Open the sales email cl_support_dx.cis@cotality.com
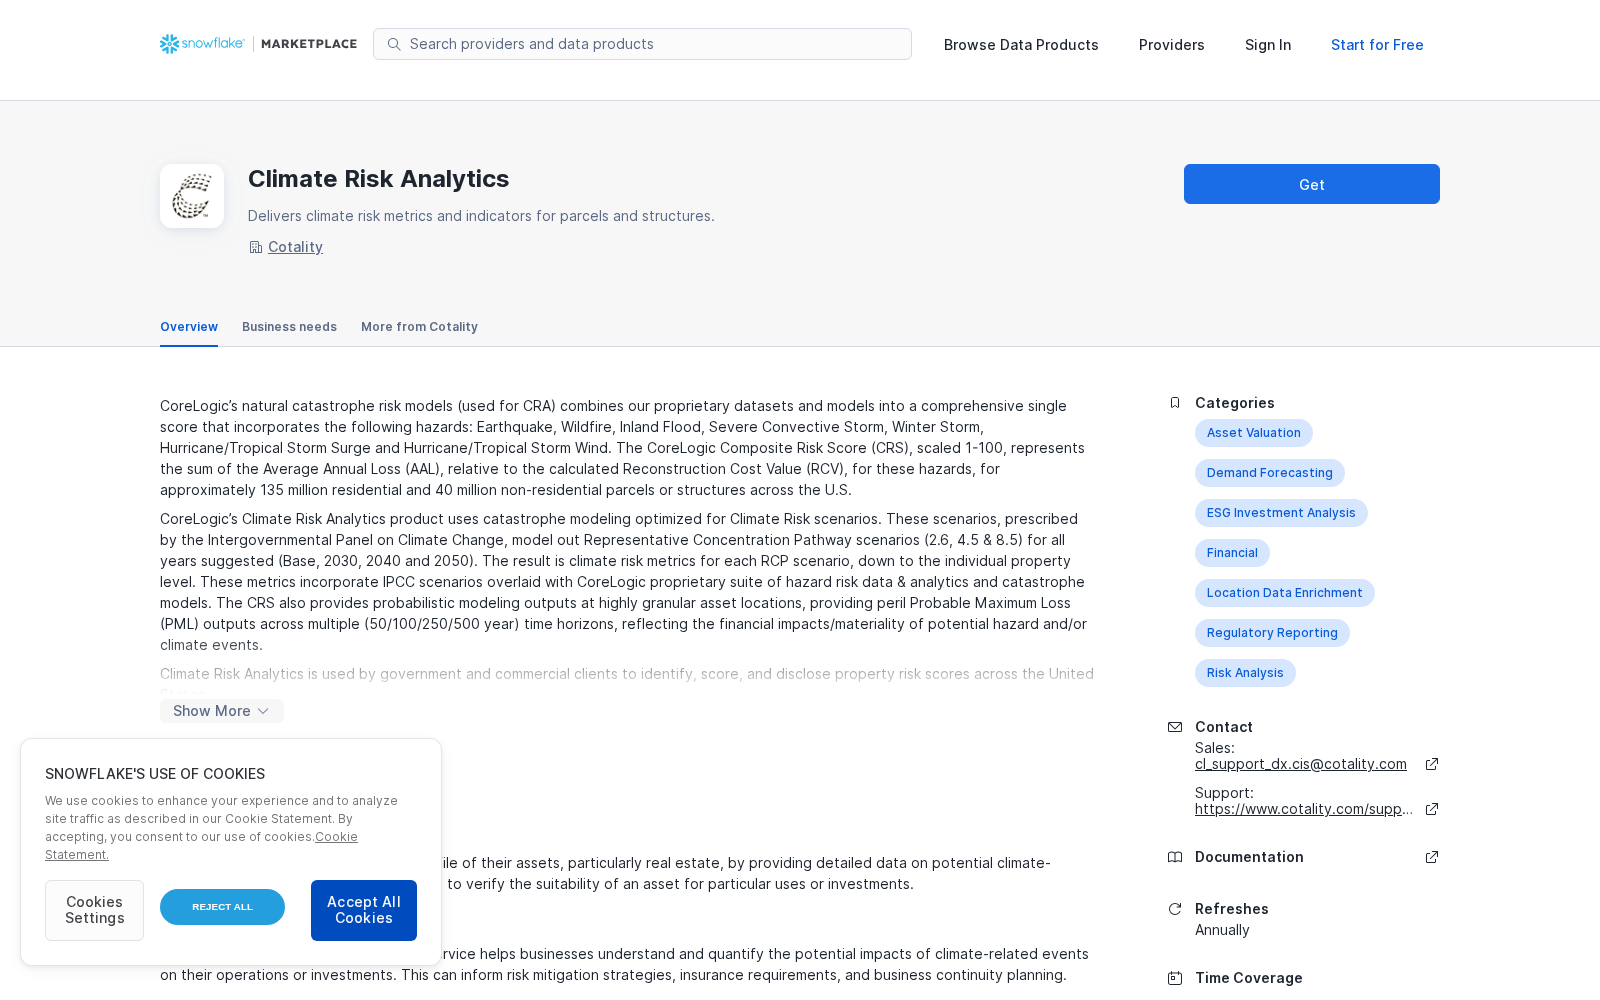 pos(1301,764)
